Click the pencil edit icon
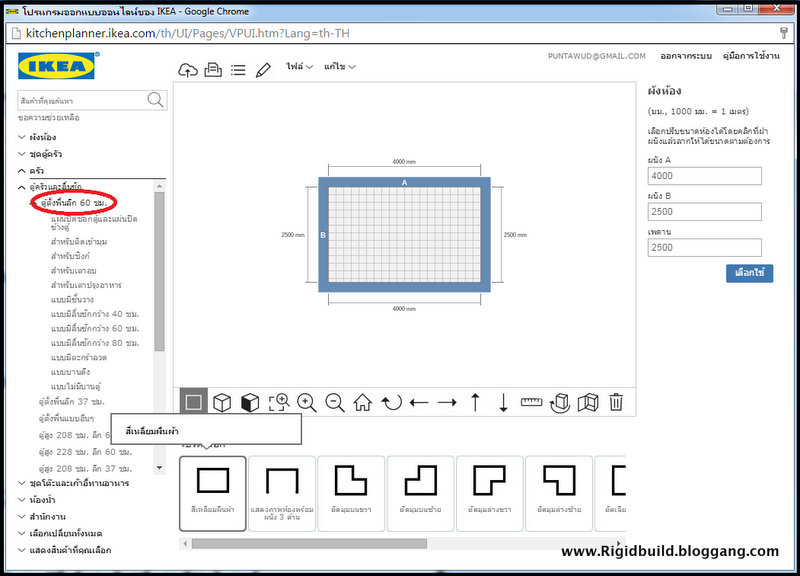 tap(263, 69)
